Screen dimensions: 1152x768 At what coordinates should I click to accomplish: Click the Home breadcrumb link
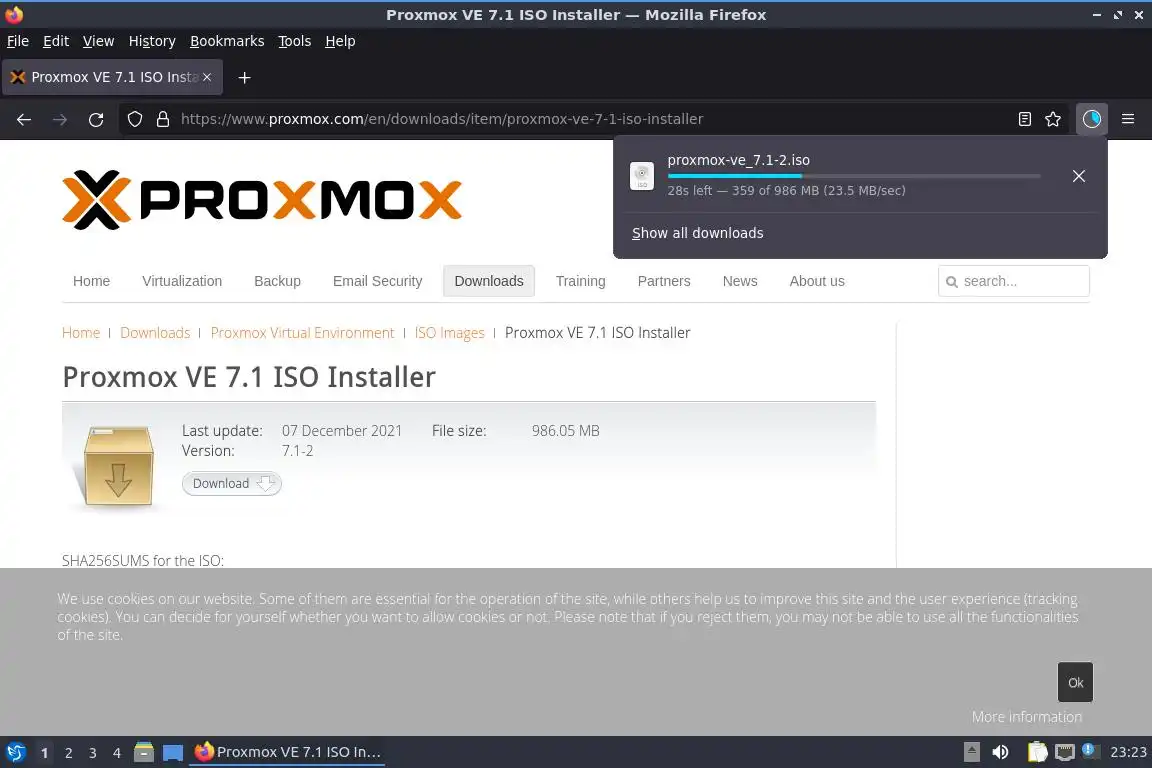point(81,333)
